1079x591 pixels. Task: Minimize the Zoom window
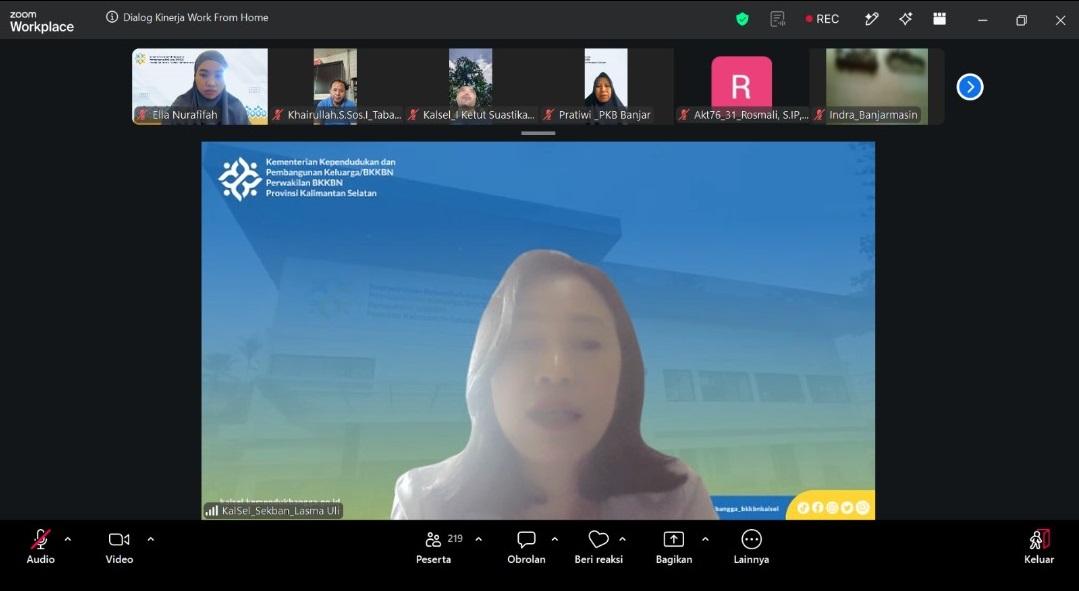point(983,20)
